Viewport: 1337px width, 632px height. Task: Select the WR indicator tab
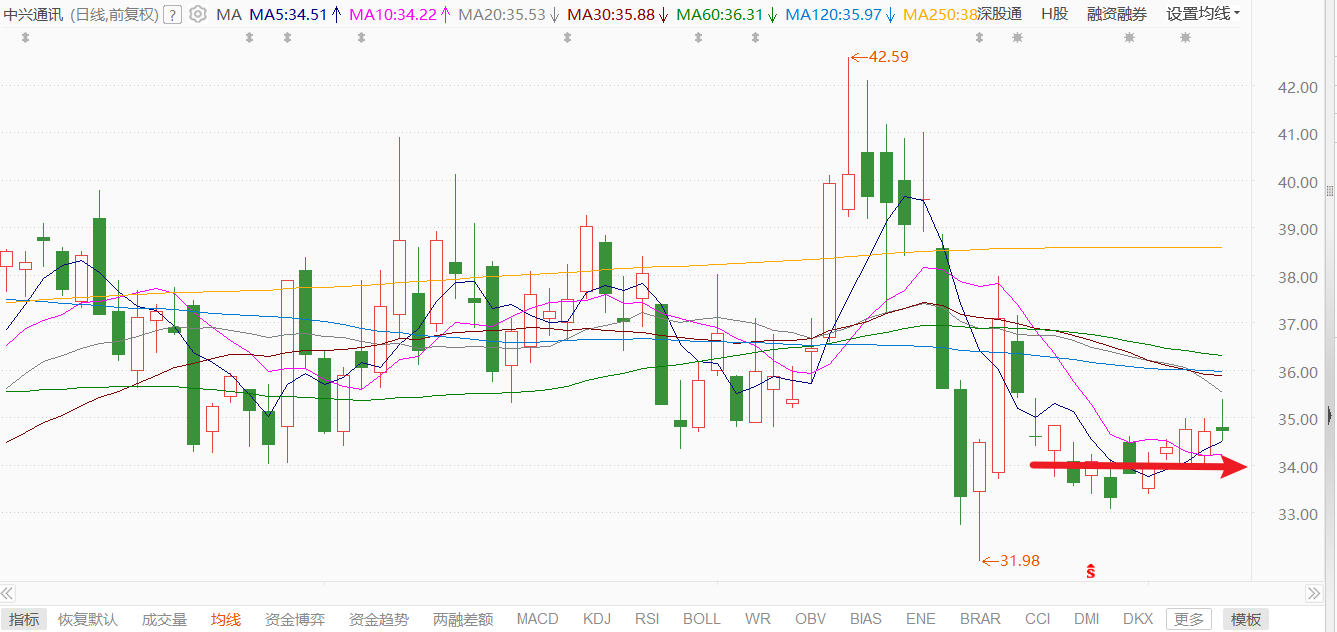[x=758, y=619]
